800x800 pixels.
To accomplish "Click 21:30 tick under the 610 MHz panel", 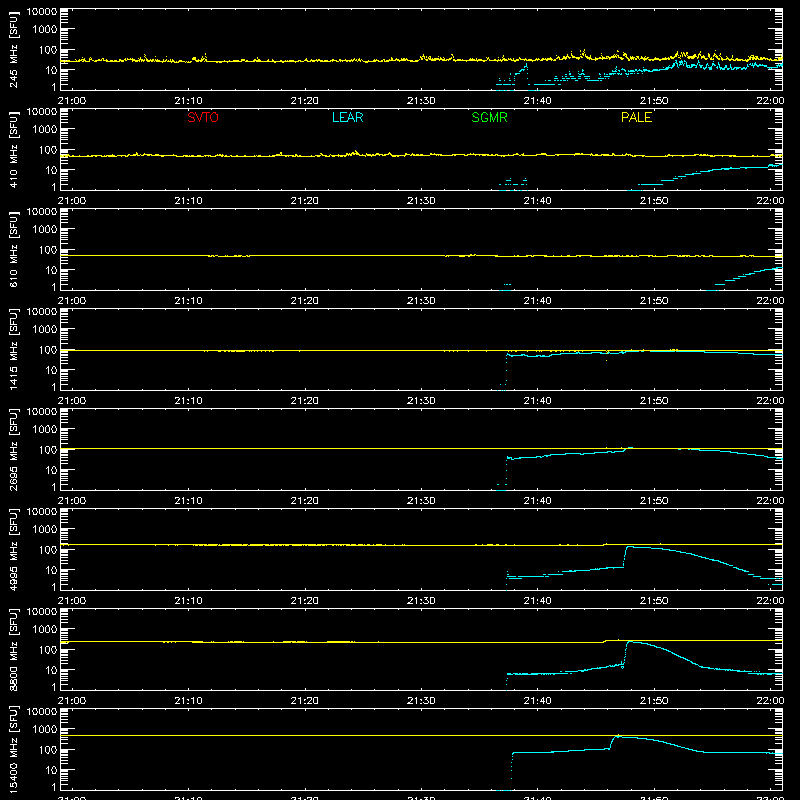I will pos(421,301).
